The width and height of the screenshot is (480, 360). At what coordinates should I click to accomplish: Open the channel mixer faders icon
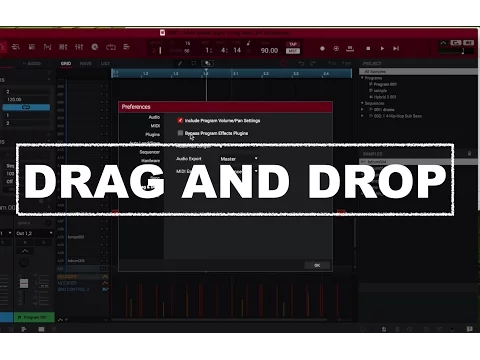[x=63, y=47]
